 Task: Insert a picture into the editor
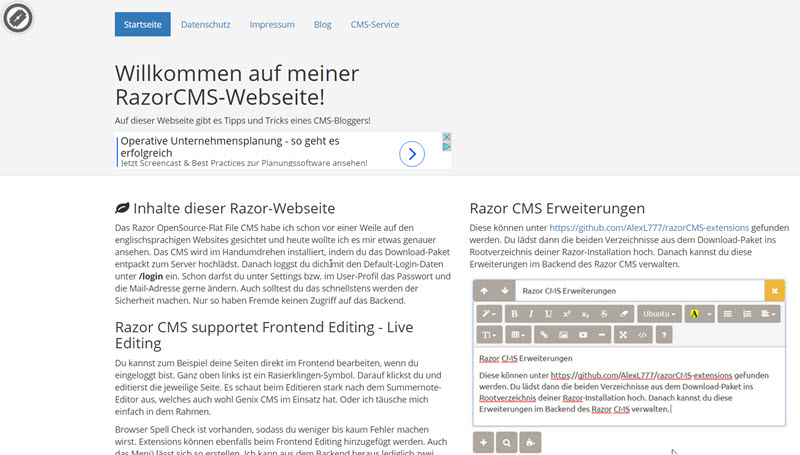563,335
